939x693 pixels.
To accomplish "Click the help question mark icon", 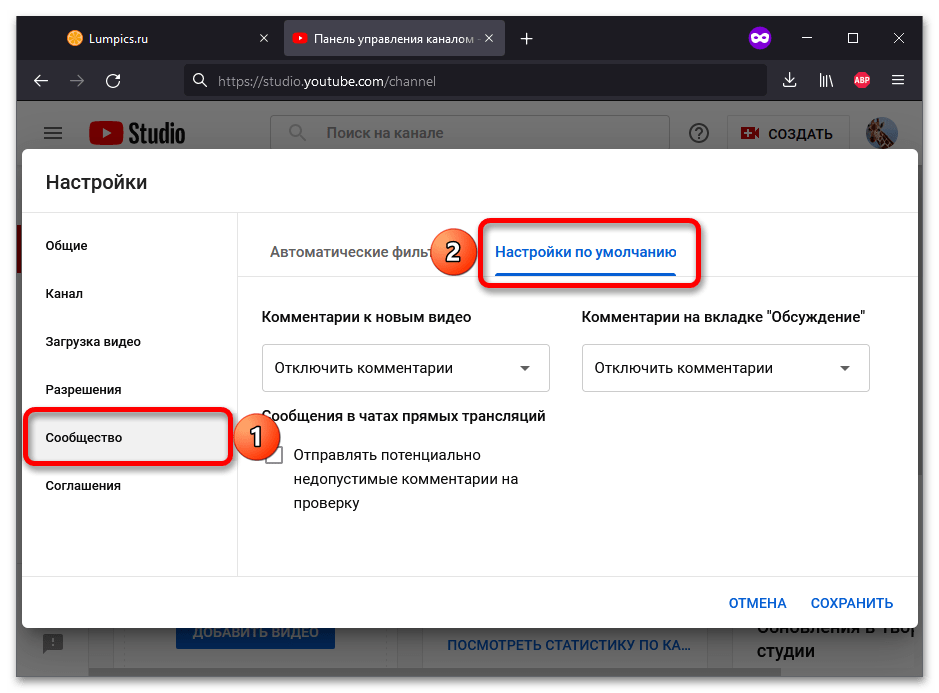I will pos(698,133).
